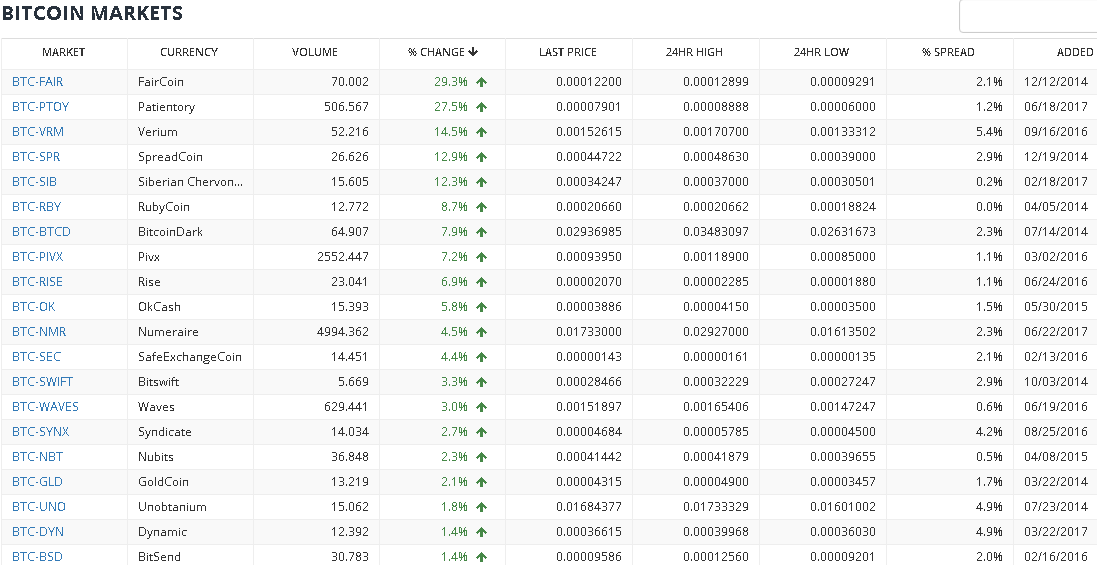Open the BTC-BTCD market link
This screenshot has width=1097, height=565.
pyautogui.click(x=41, y=231)
